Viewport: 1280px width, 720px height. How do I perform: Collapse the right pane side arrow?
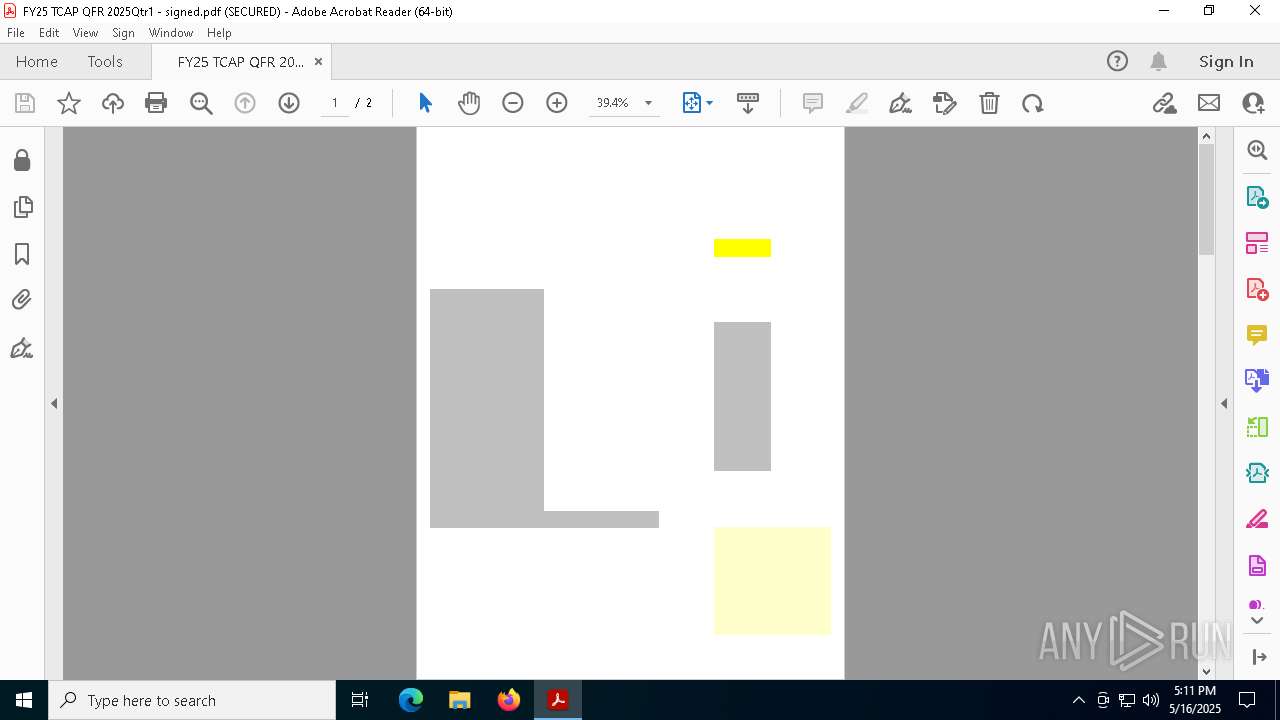click(1224, 403)
